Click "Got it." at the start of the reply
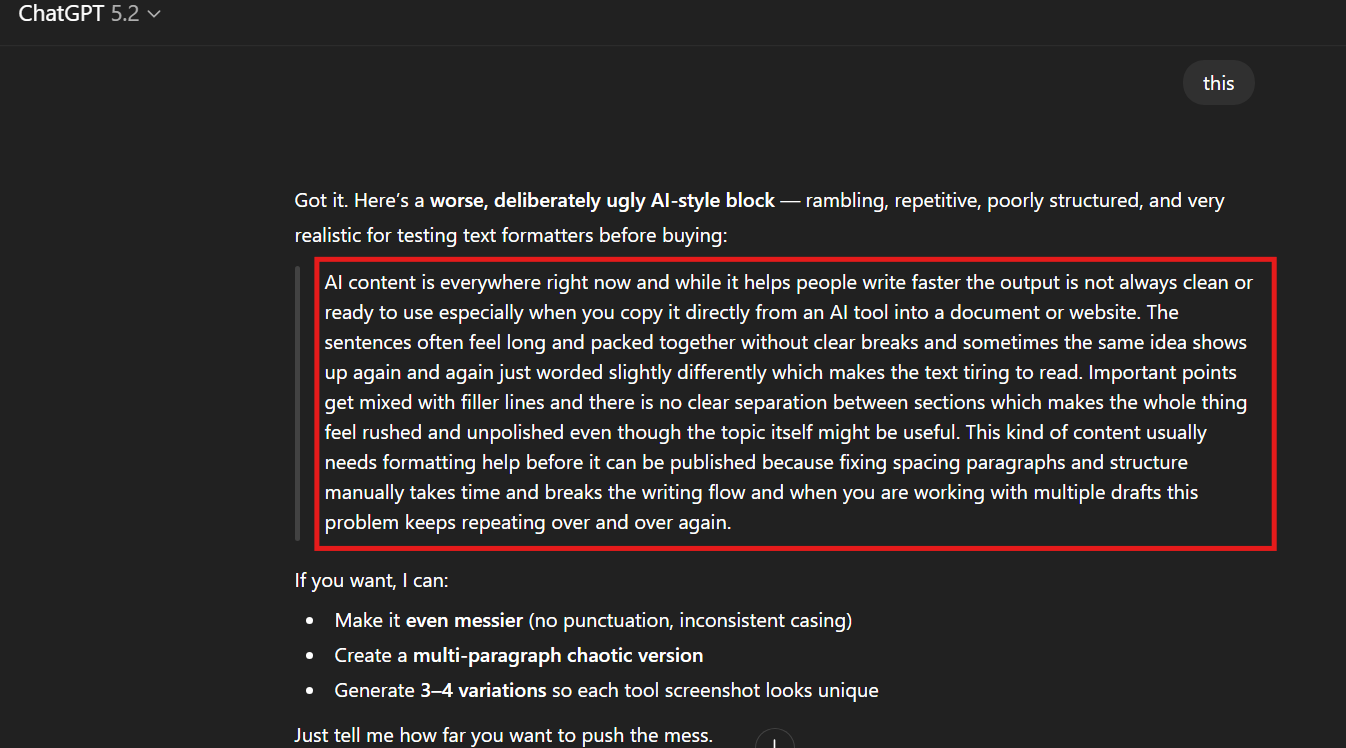Image resolution: width=1346 pixels, height=748 pixels. point(324,200)
